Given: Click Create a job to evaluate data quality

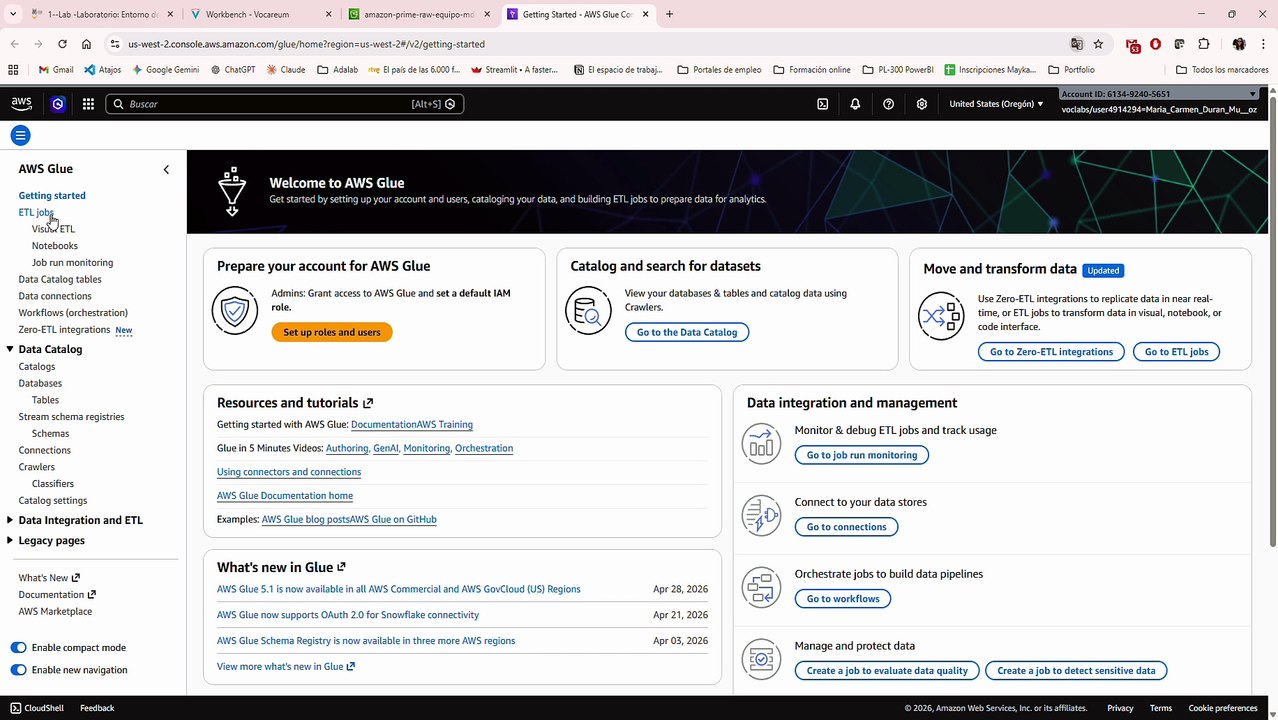Looking at the screenshot, I should pos(887,671).
